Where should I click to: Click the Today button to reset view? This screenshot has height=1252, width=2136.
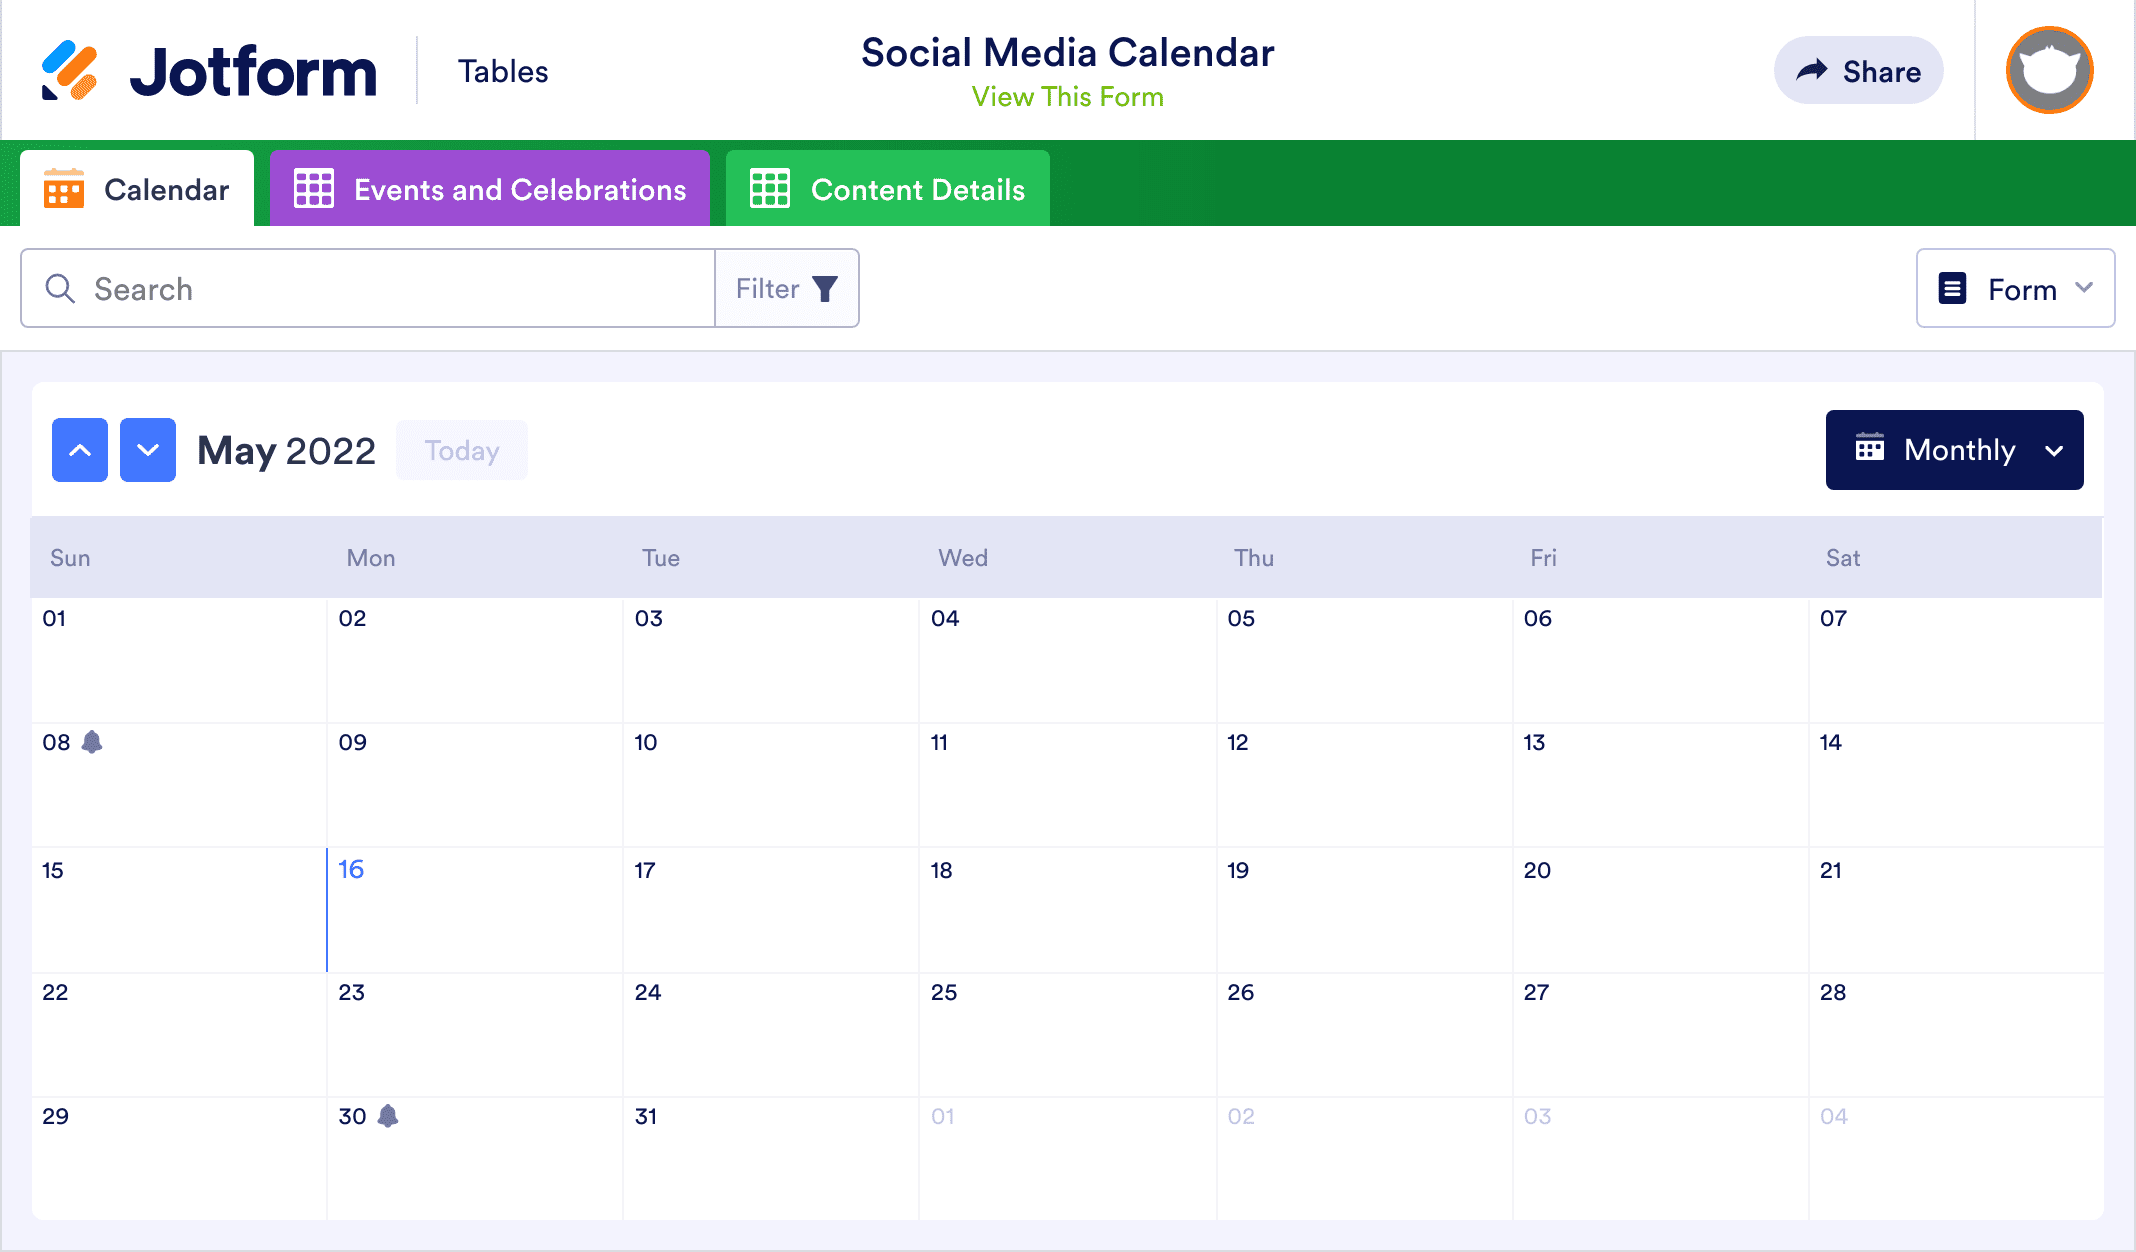pyautogui.click(x=462, y=450)
